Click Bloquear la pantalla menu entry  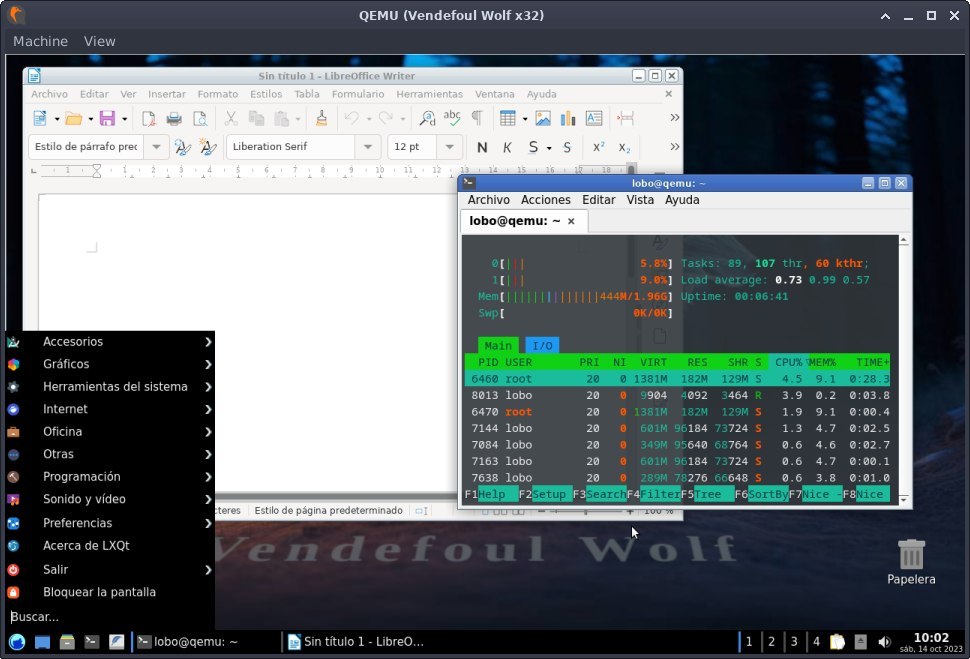click(110, 592)
